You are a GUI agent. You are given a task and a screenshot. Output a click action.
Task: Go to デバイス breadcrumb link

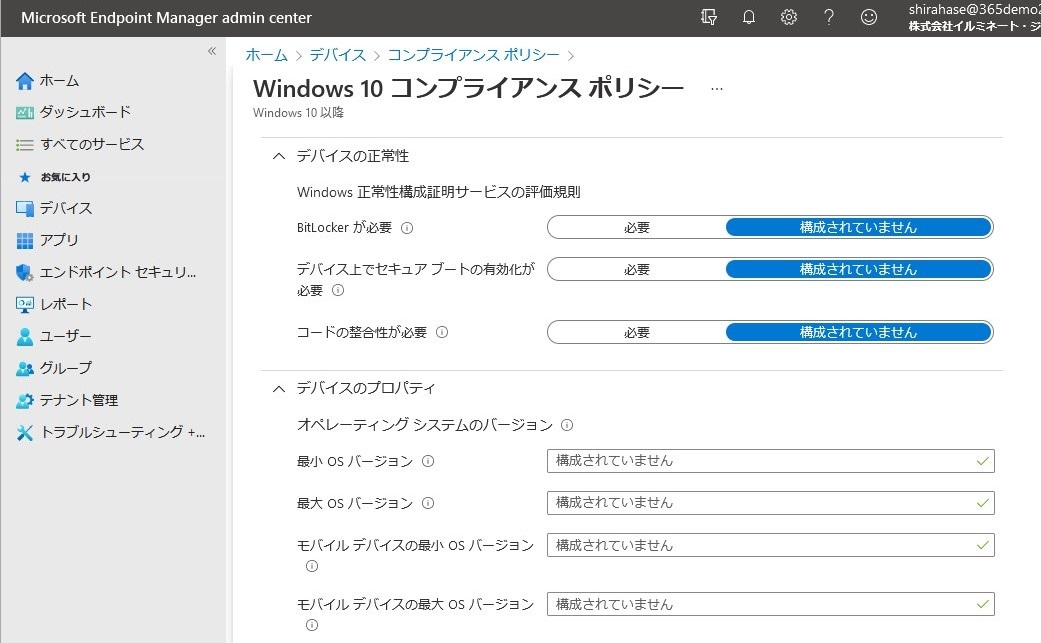(337, 55)
